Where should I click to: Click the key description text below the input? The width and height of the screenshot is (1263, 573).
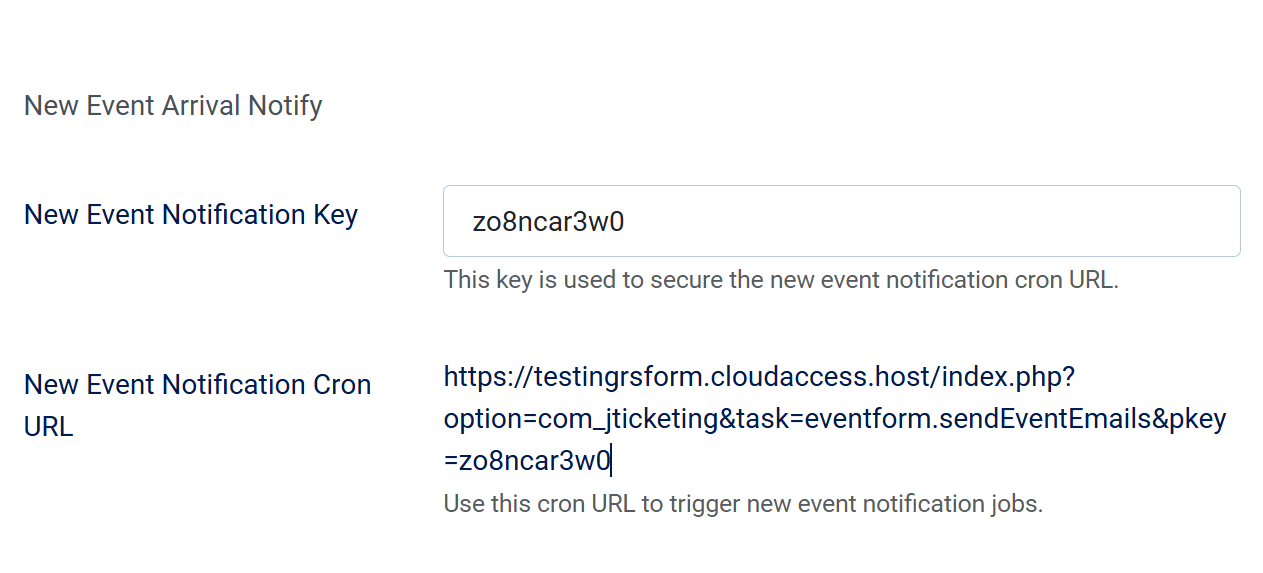click(x=780, y=280)
